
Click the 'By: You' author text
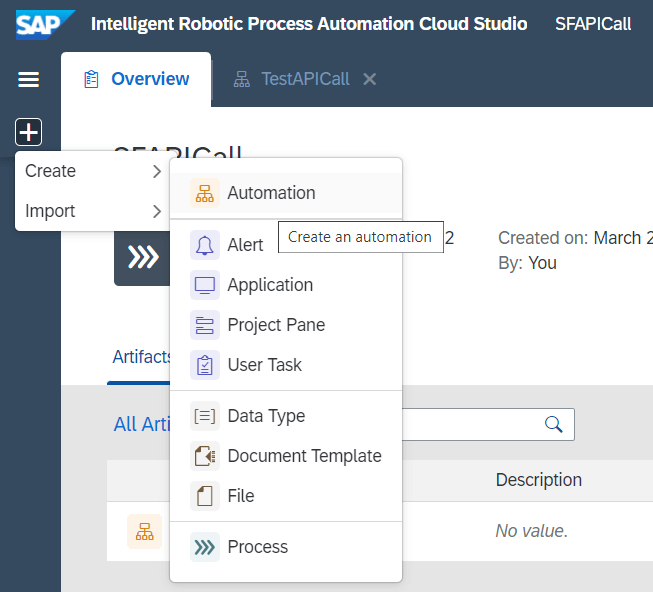527,263
